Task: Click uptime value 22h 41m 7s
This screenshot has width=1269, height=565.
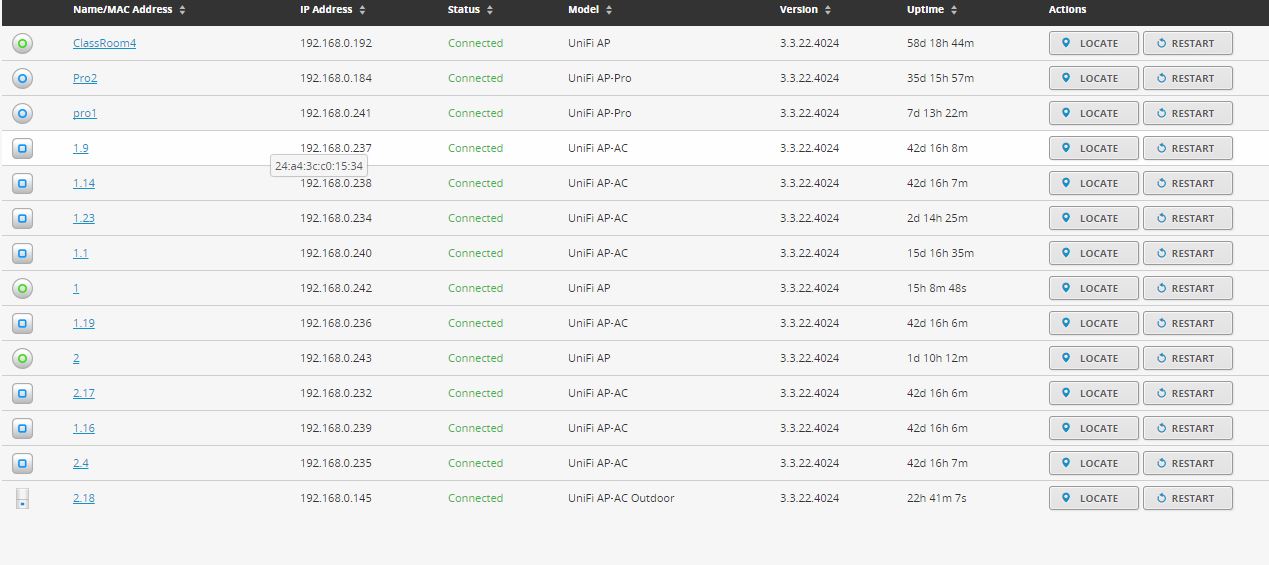Action: coord(938,499)
